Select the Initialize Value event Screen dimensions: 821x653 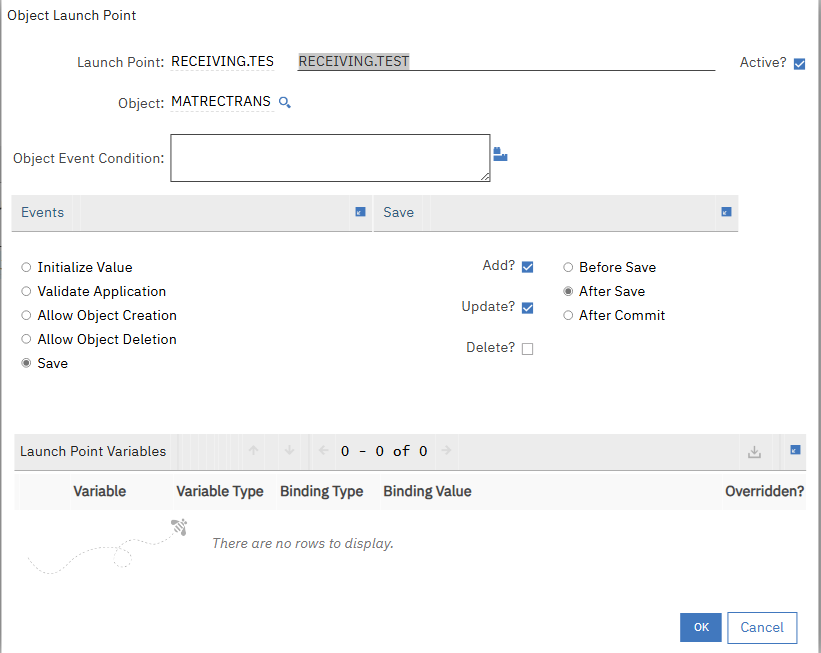(x=27, y=268)
